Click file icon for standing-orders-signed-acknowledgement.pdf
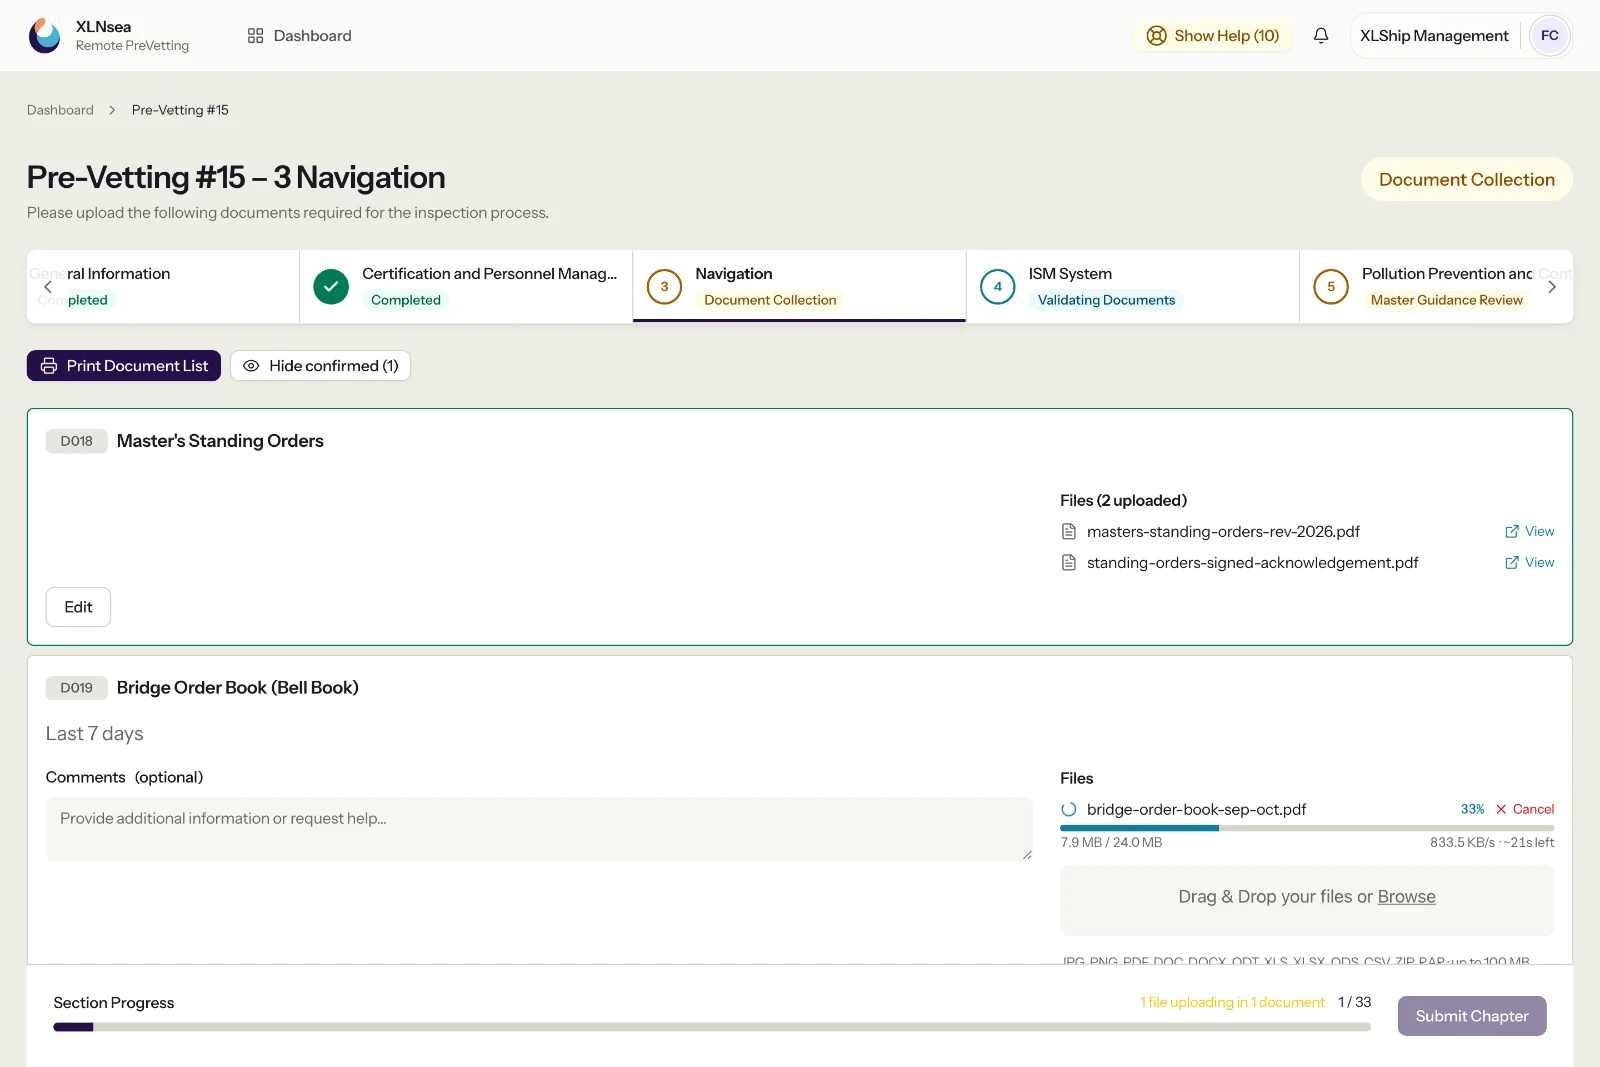Screen dimensions: 1600x1067 pos(1069,563)
